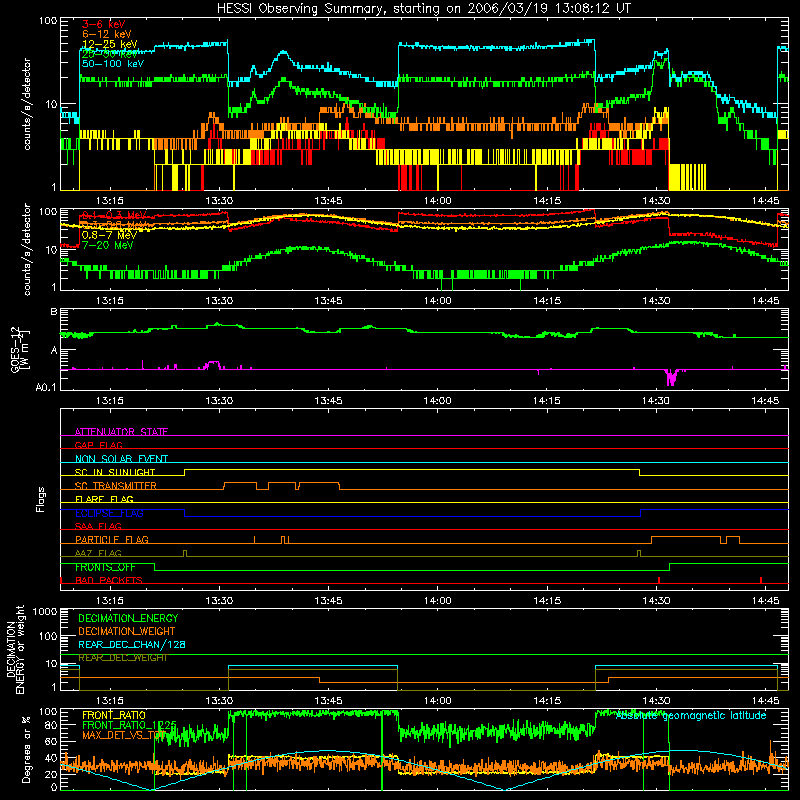This screenshot has height=800, width=800.
Task: Select the FRONT_RATIO_1225 legend label
Action: pos(129,725)
